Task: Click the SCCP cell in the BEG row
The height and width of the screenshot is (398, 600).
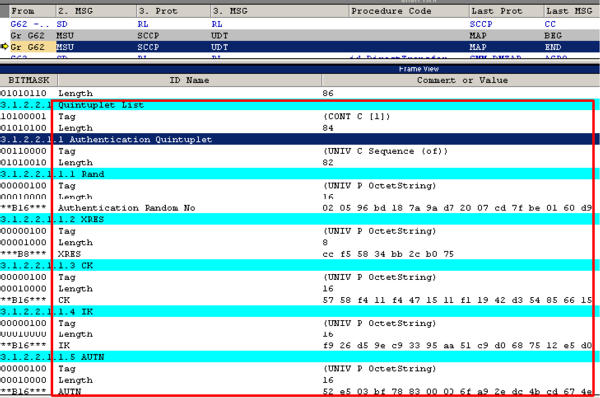Action: click(148, 36)
